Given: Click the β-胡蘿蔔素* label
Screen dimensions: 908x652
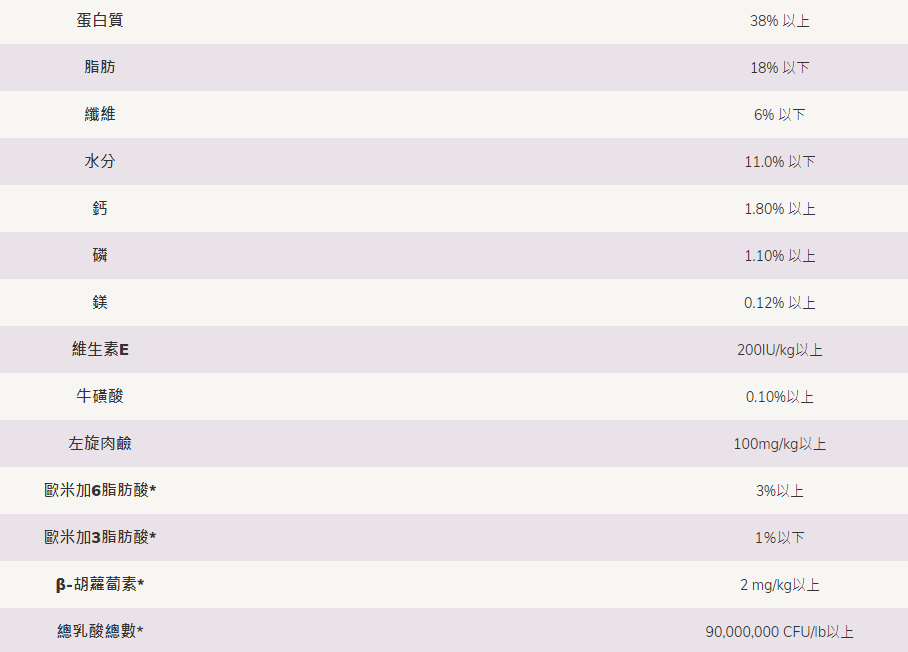Looking at the screenshot, I should click(100, 585).
